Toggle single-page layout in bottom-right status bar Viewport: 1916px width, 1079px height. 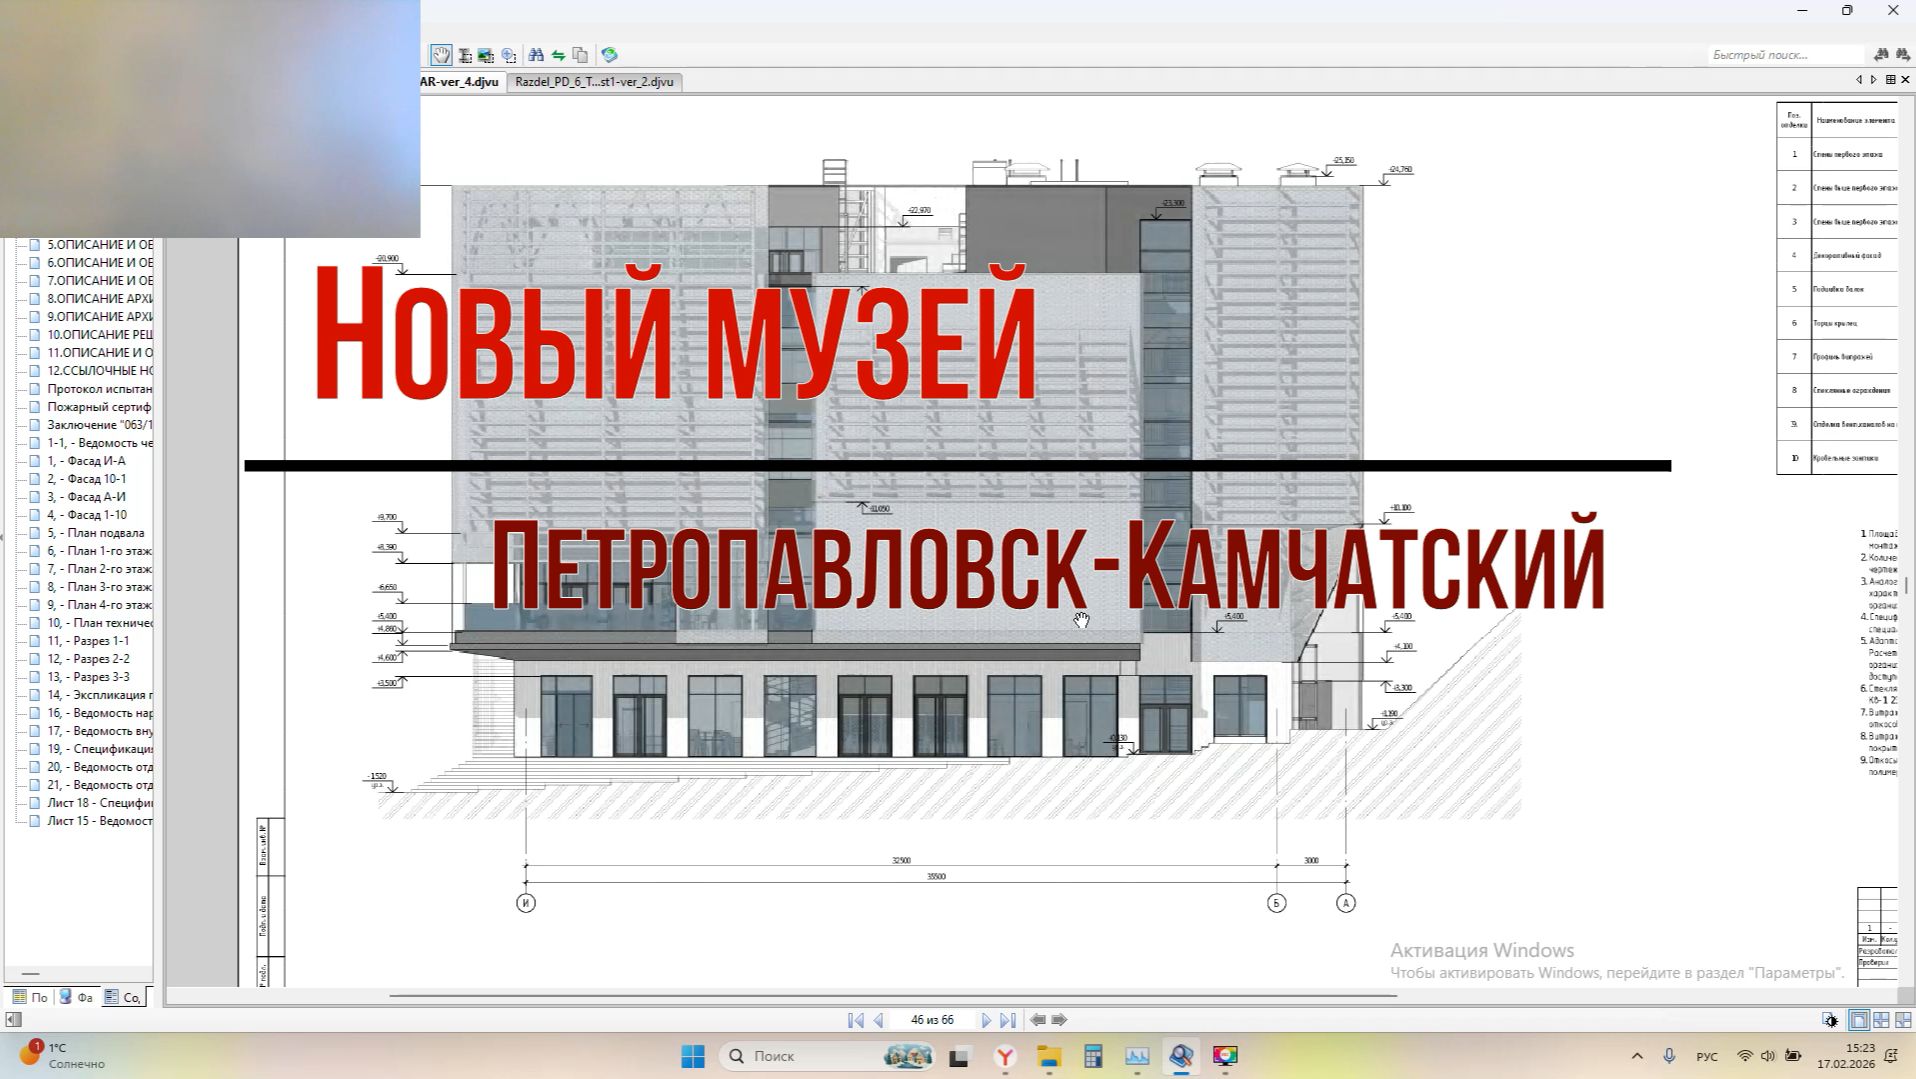1859,1020
